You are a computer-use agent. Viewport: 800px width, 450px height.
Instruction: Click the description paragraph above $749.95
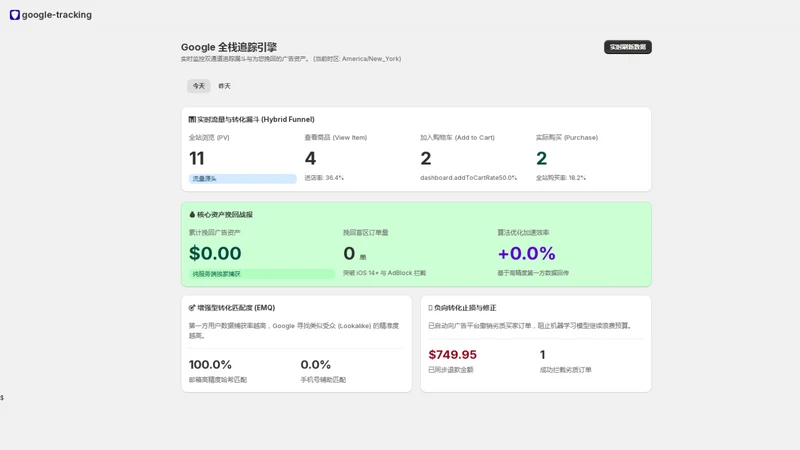tap(531, 326)
